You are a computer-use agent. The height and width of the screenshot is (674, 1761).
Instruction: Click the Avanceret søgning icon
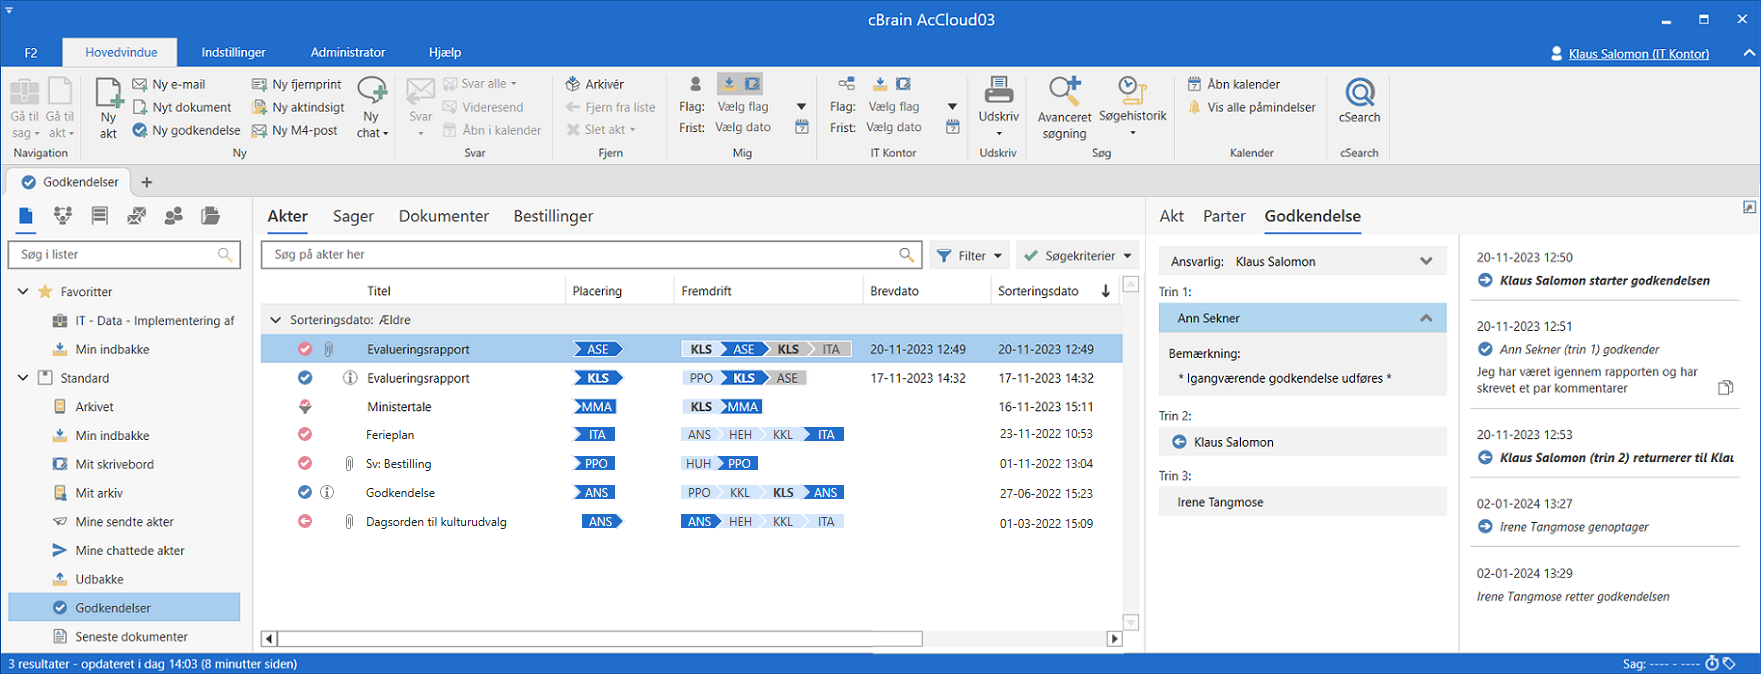(x=1064, y=91)
